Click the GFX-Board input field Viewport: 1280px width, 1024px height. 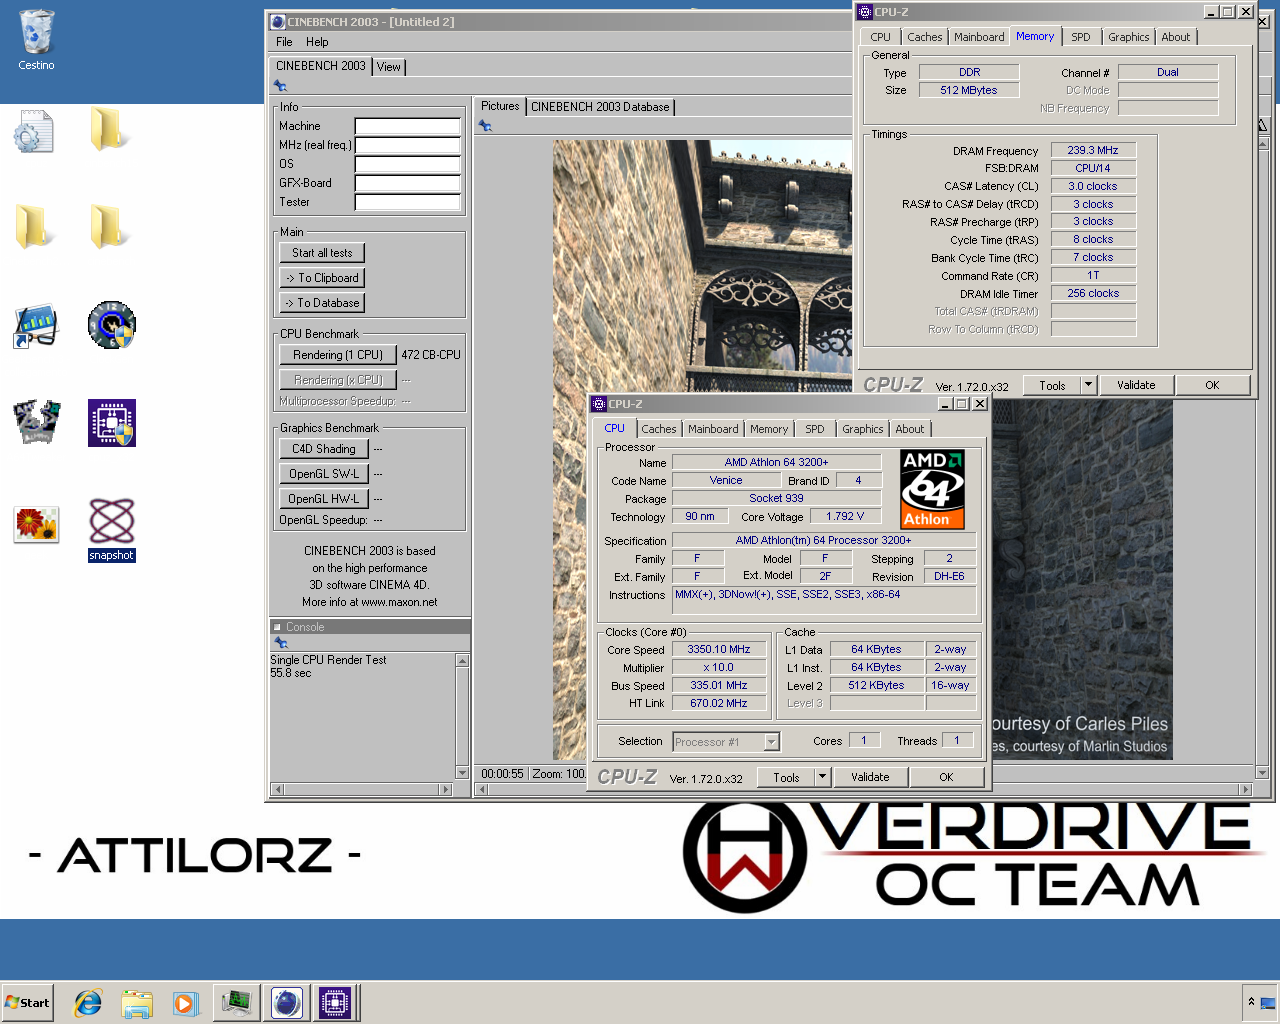pos(407,183)
